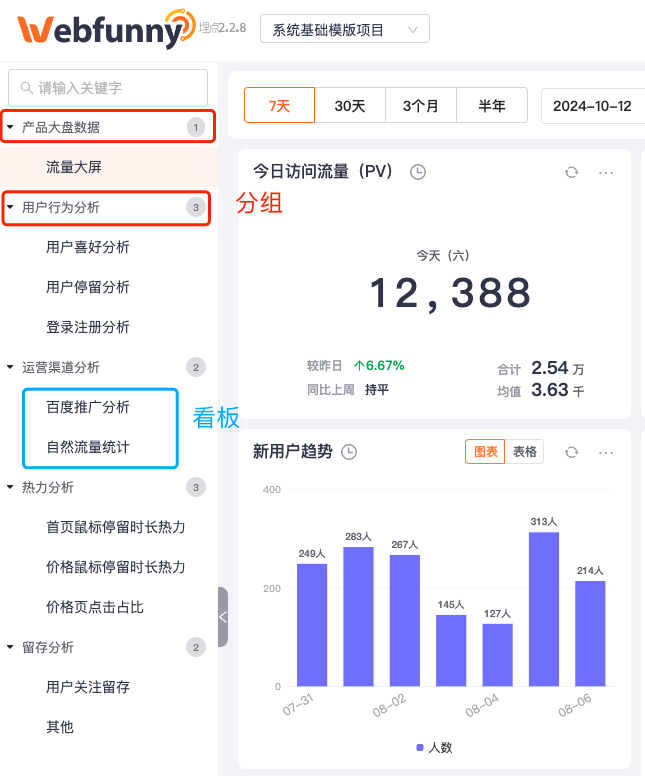Image resolution: width=645 pixels, height=776 pixels.
Task: Select the 半年 time range tab
Action: point(492,105)
